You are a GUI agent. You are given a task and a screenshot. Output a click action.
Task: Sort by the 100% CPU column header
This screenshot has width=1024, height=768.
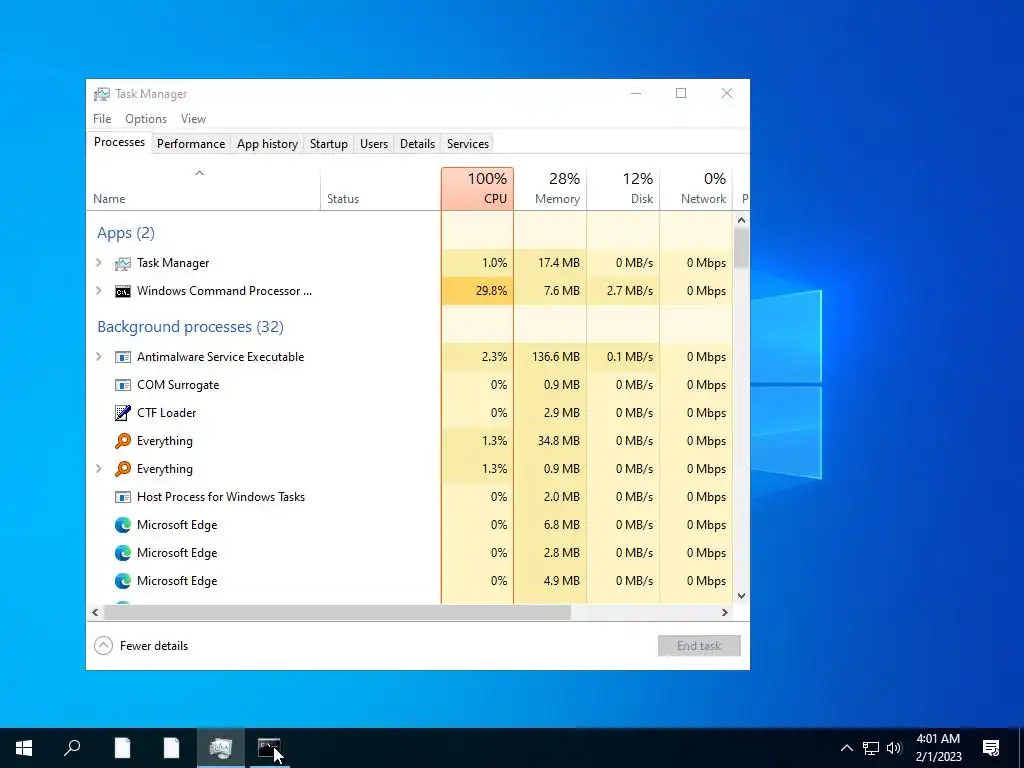coord(477,189)
